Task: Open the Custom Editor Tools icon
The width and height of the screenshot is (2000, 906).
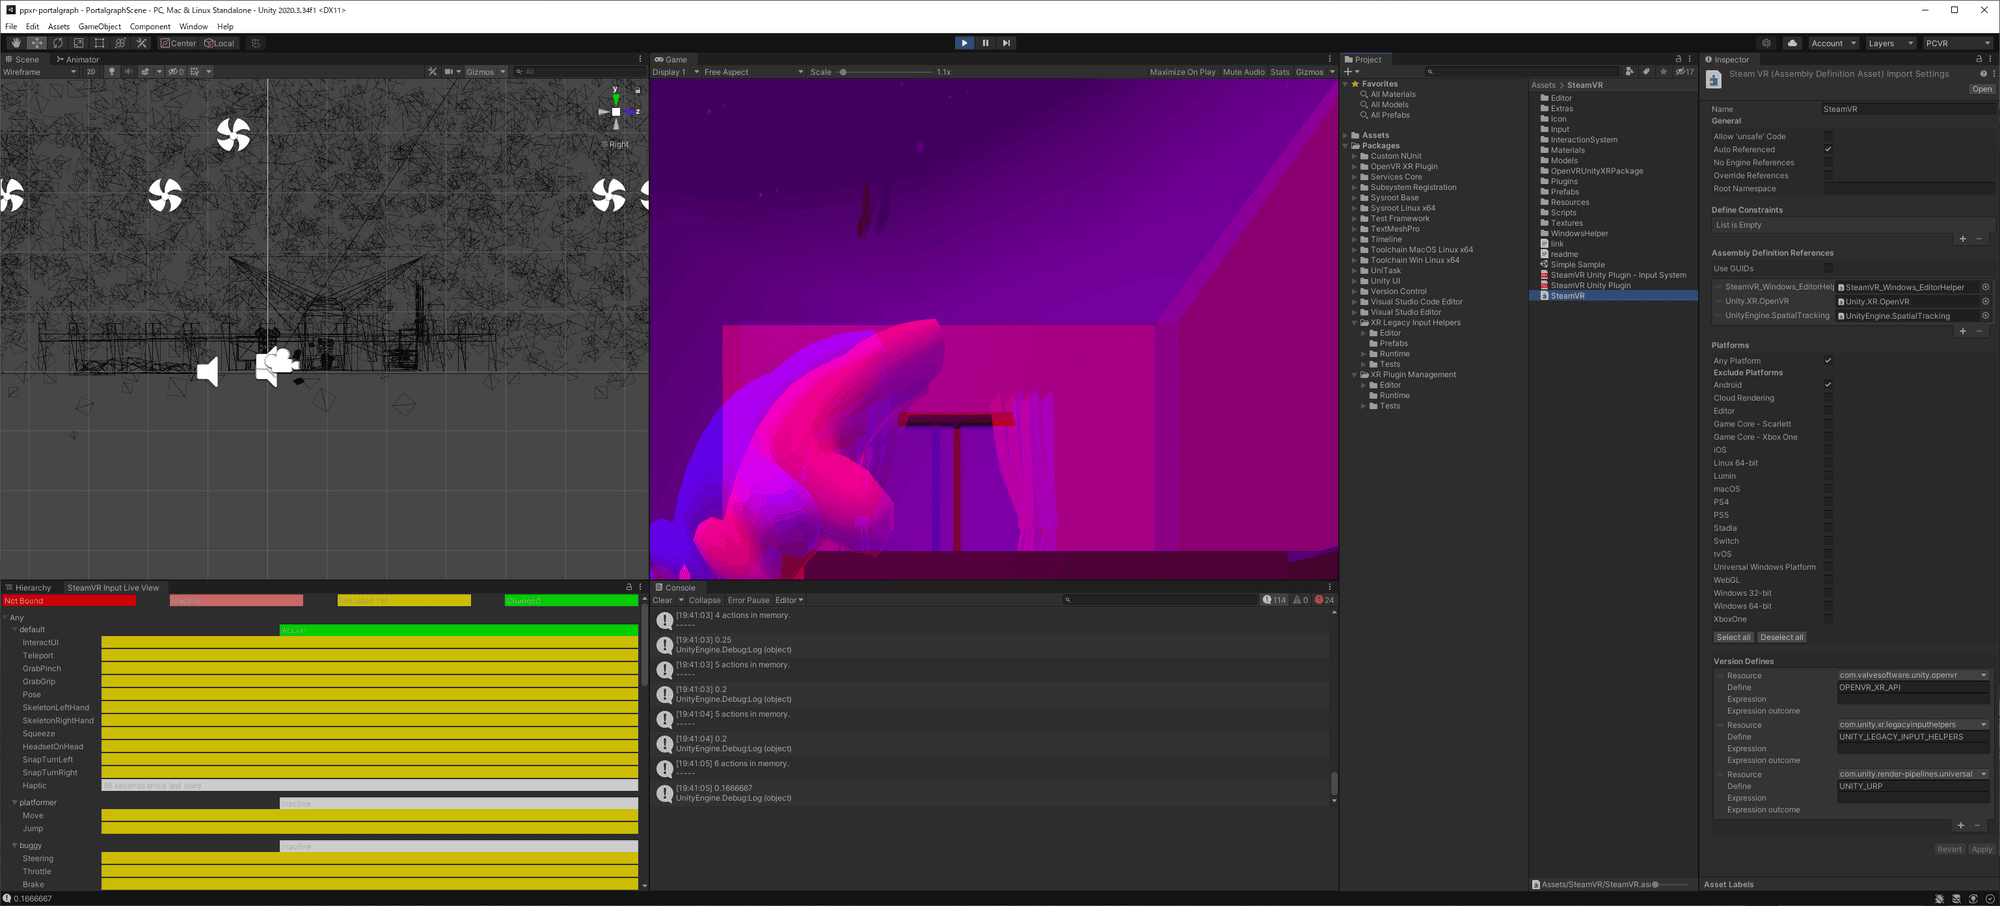Action: (x=142, y=43)
